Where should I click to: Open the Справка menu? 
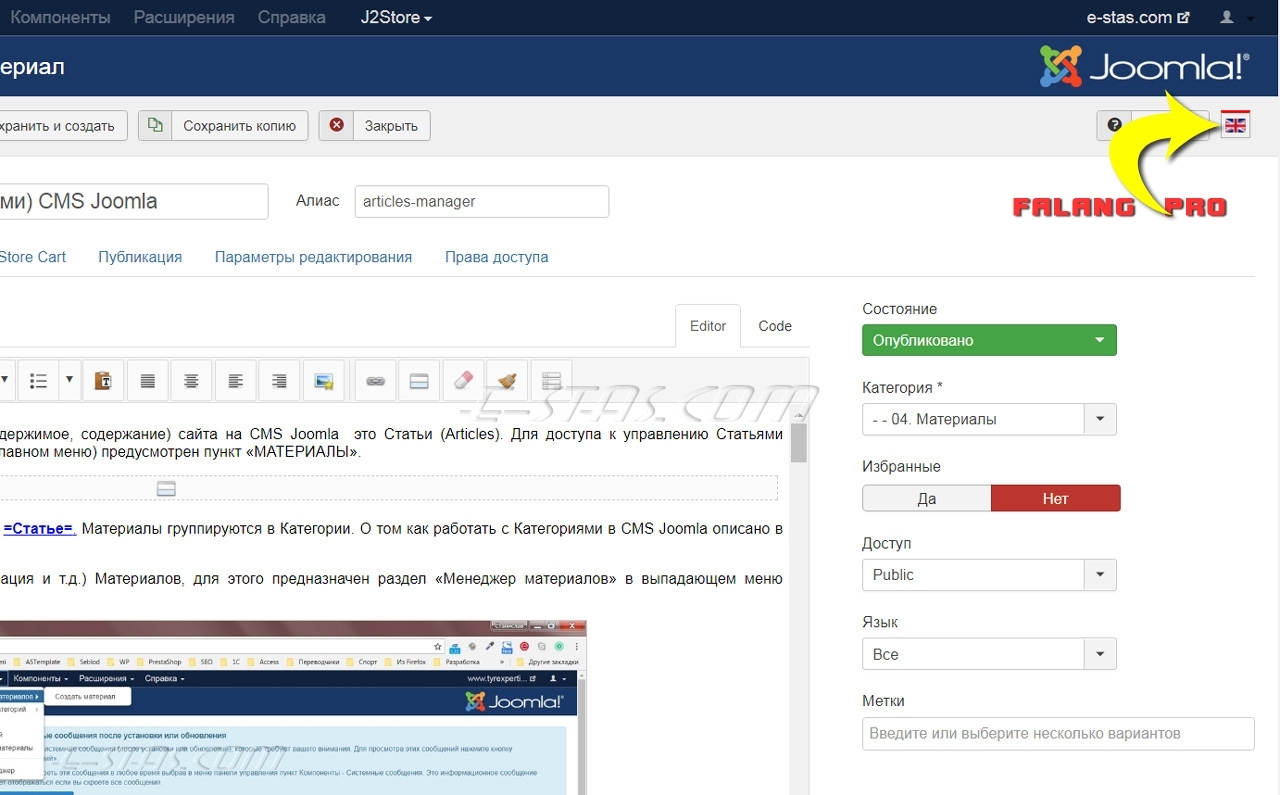(291, 17)
